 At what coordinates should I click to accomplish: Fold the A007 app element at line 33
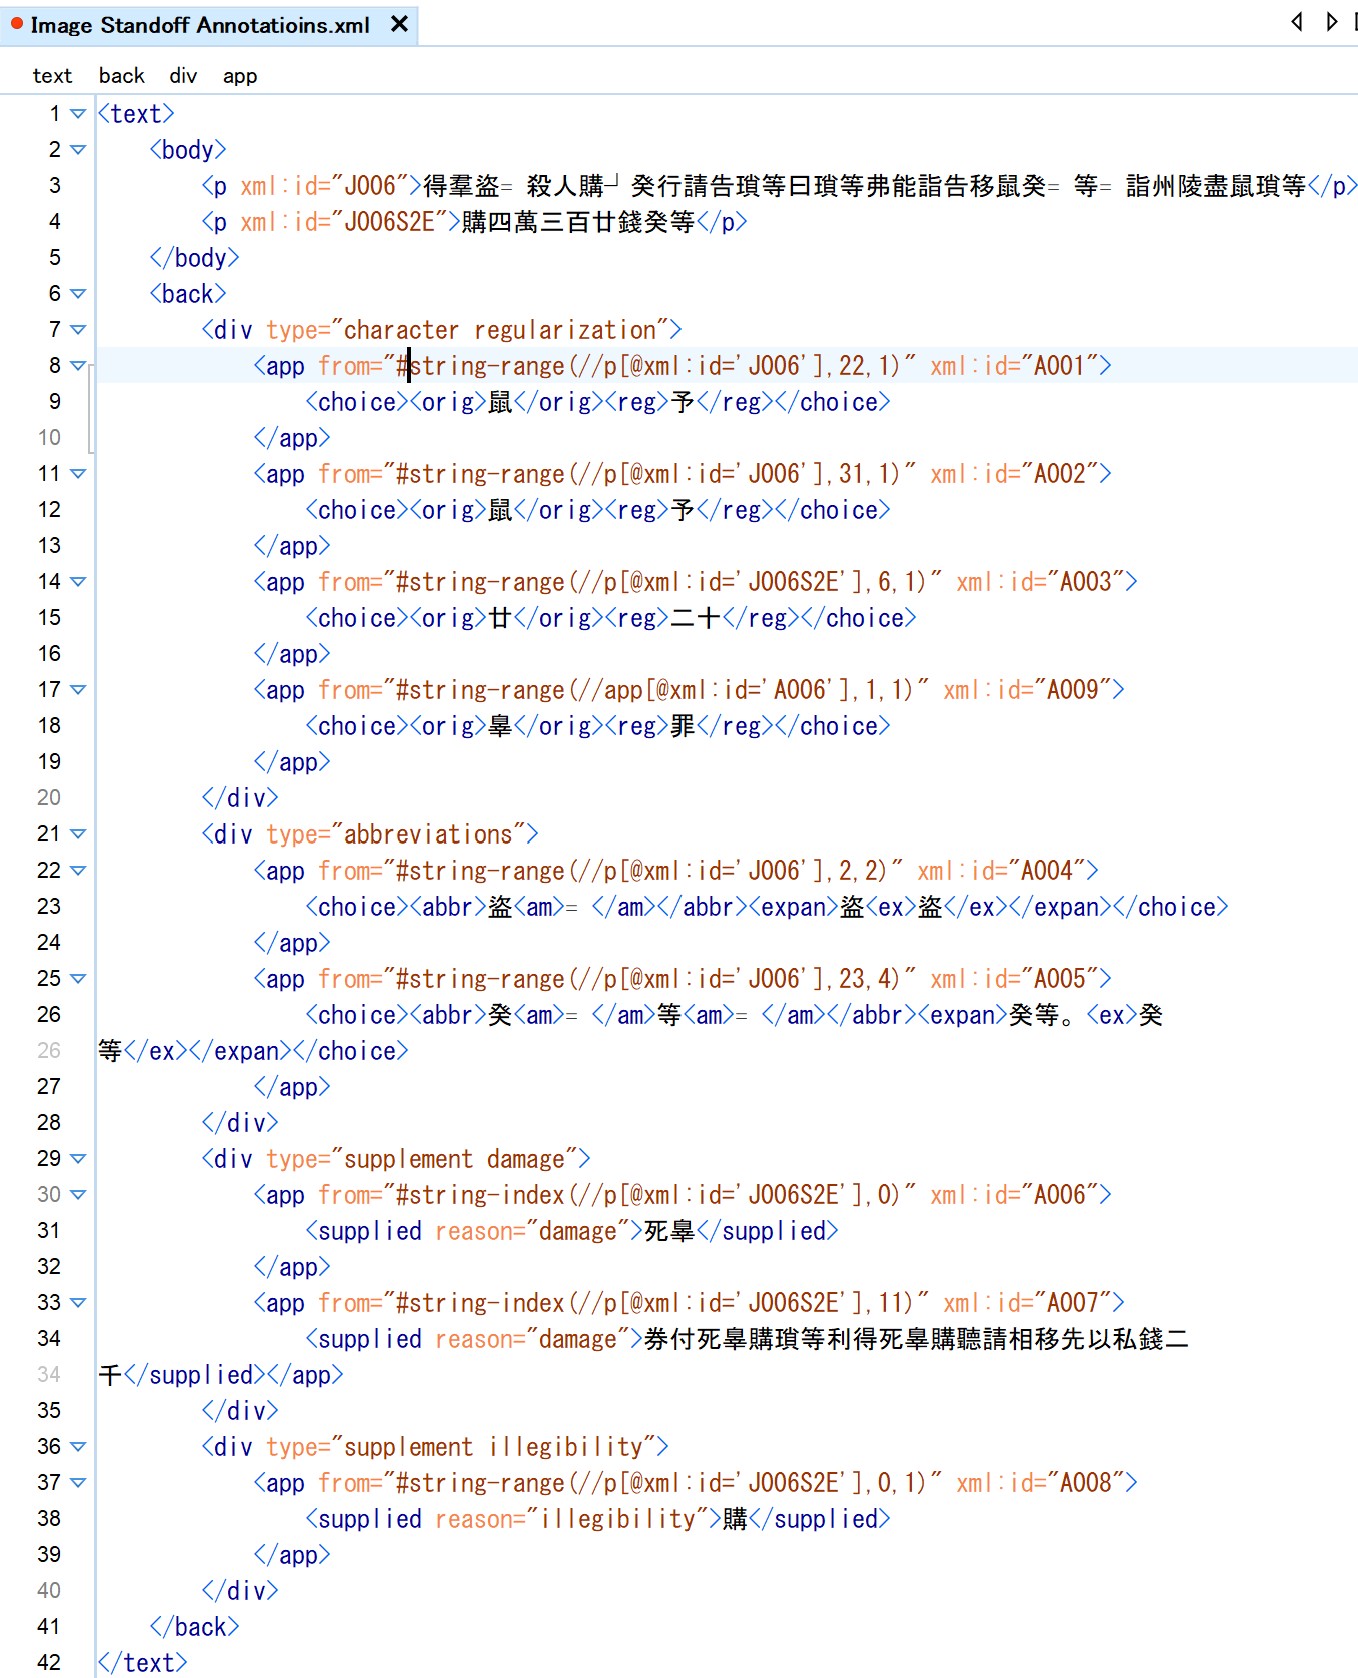click(78, 1303)
